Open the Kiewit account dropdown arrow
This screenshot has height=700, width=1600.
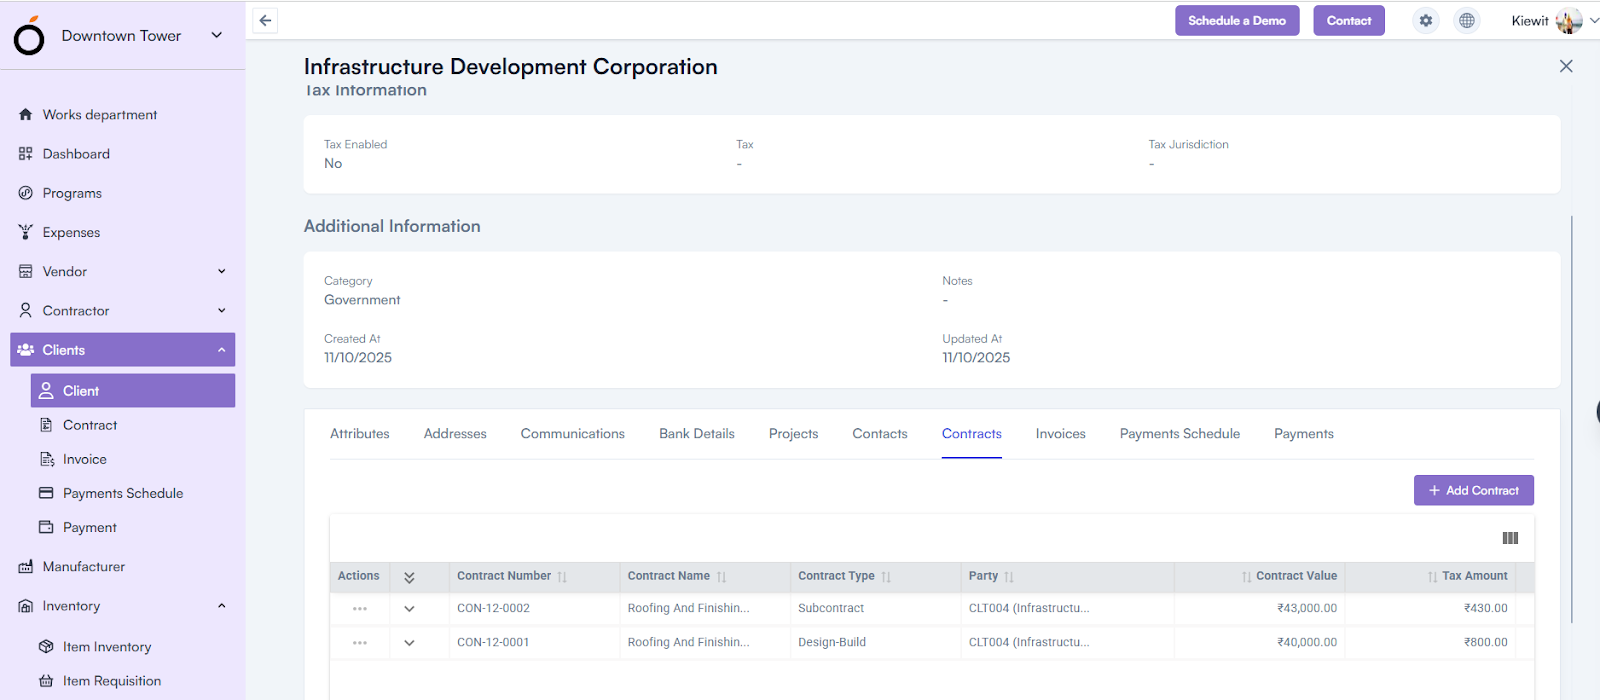1594,20
